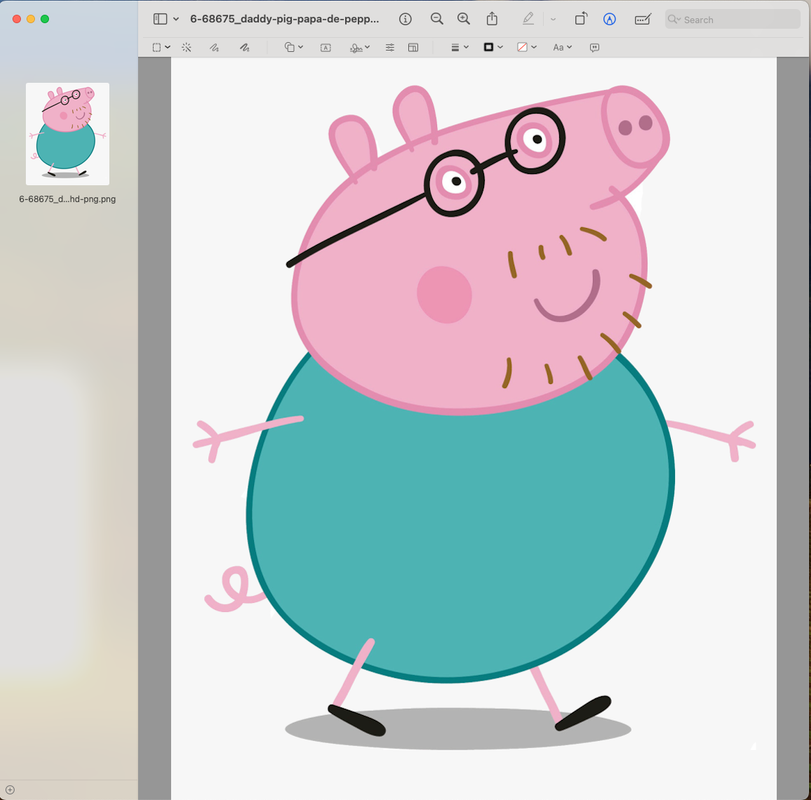Click the filename 6-68675_d...hd-png.png label
Screen dimensions: 811x800
click(67, 199)
